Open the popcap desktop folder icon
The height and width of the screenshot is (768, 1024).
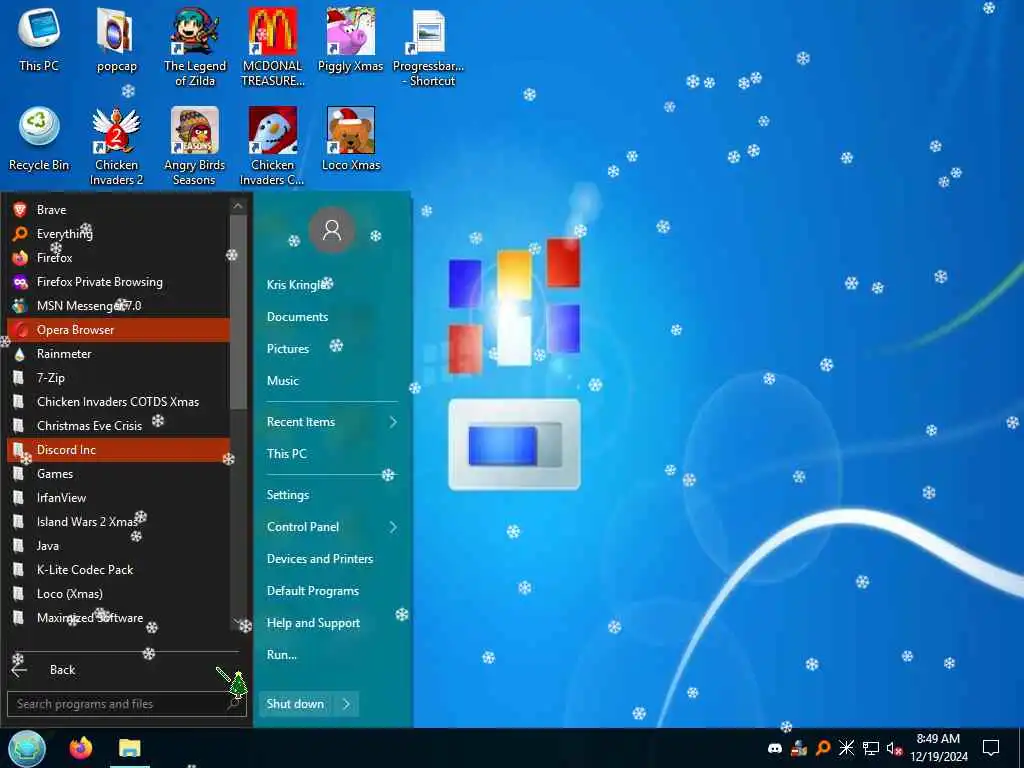(x=116, y=40)
